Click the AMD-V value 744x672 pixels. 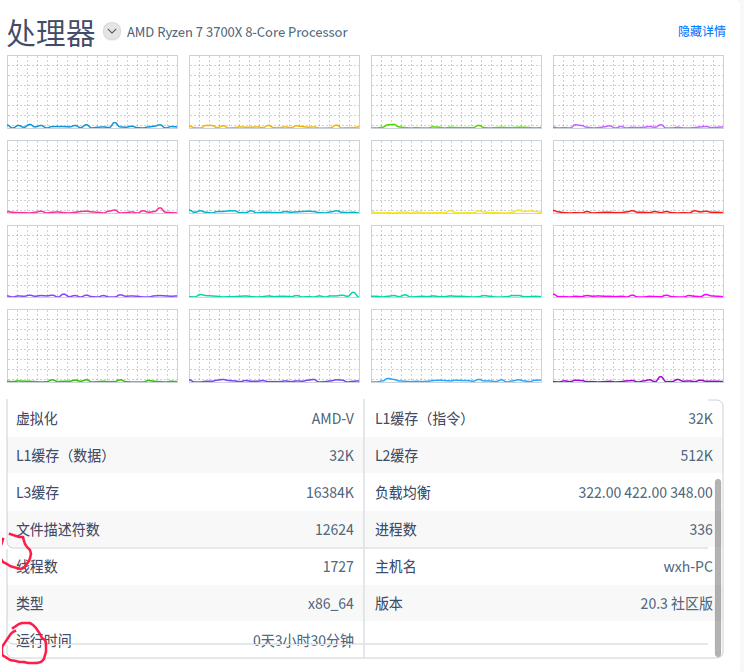click(333, 419)
